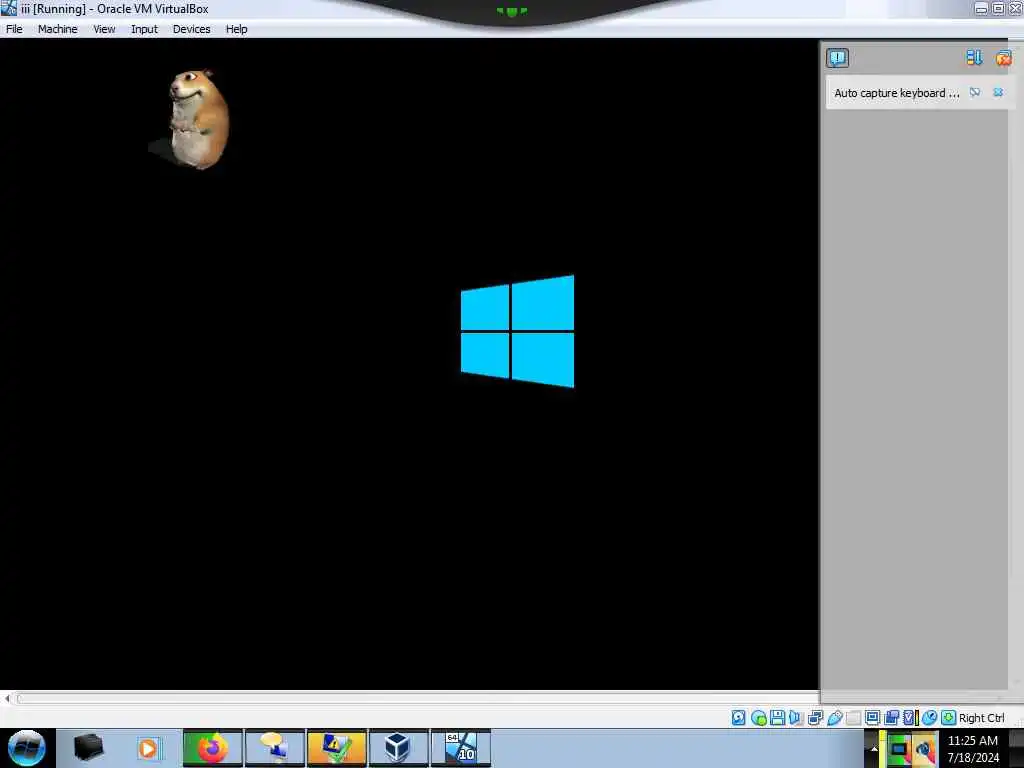
Task: Open the View menu
Action: pos(104,29)
